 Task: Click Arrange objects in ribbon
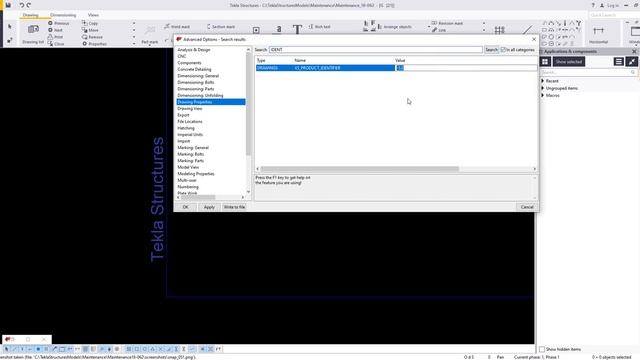pyautogui.click(x=394, y=27)
